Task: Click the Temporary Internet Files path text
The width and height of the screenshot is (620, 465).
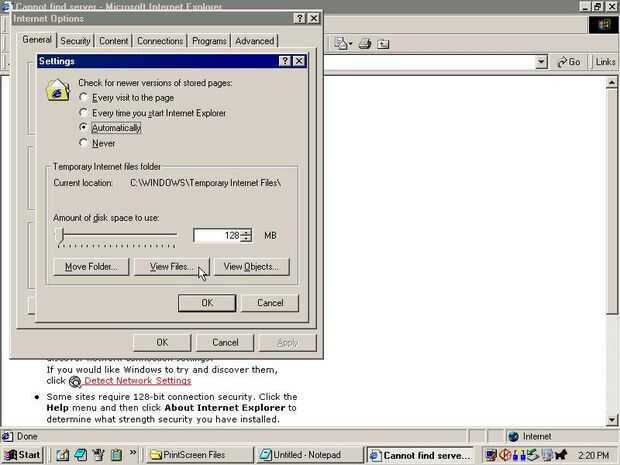Action: tap(206, 183)
